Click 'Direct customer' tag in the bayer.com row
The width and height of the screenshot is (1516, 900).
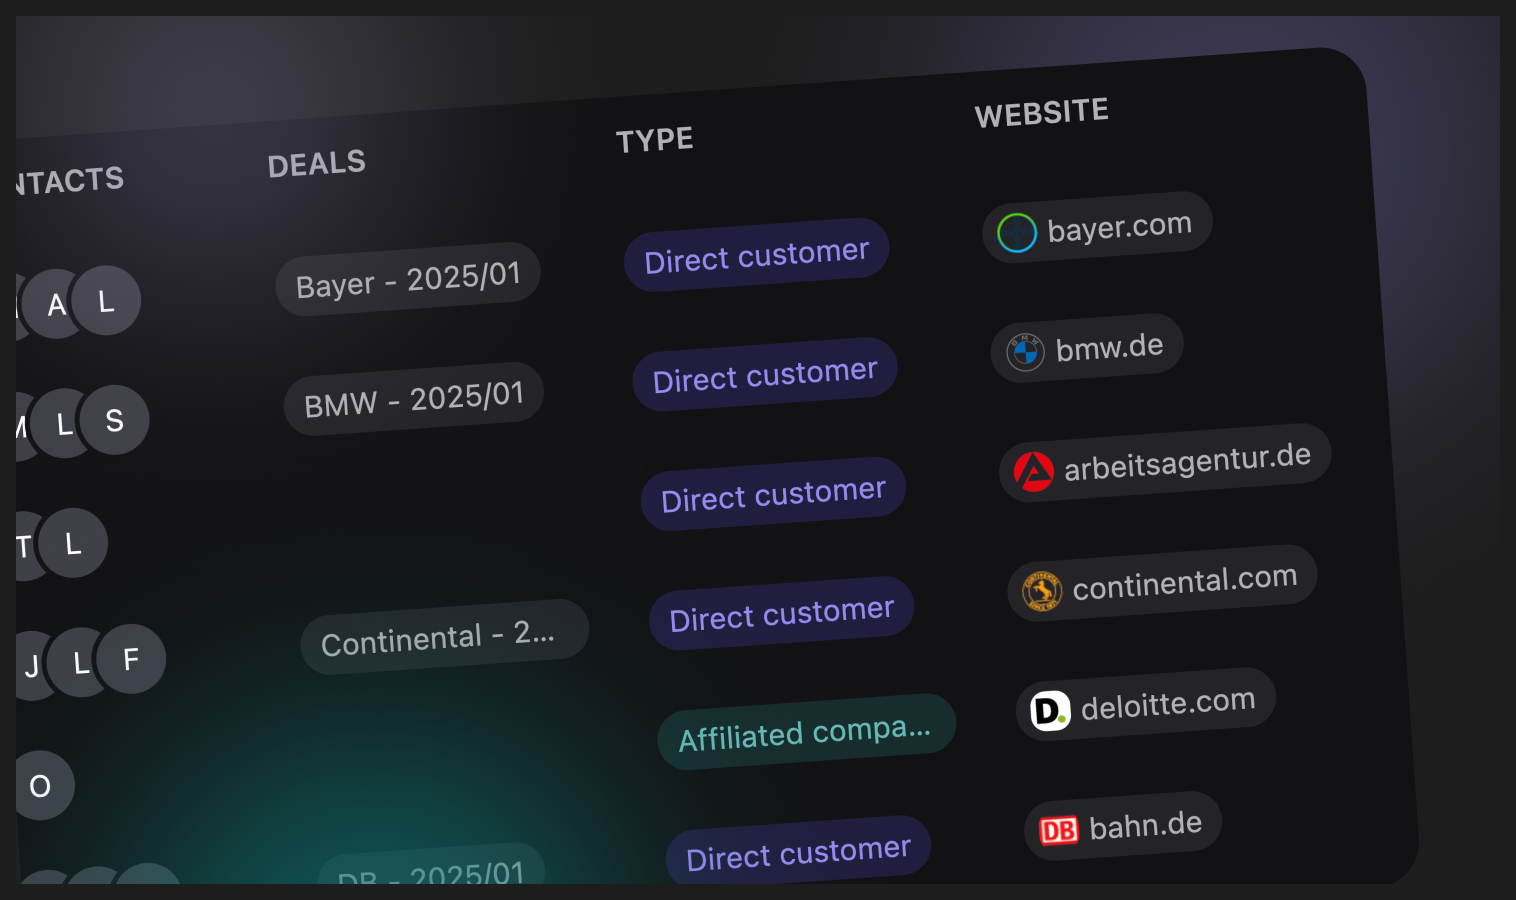tap(757, 255)
